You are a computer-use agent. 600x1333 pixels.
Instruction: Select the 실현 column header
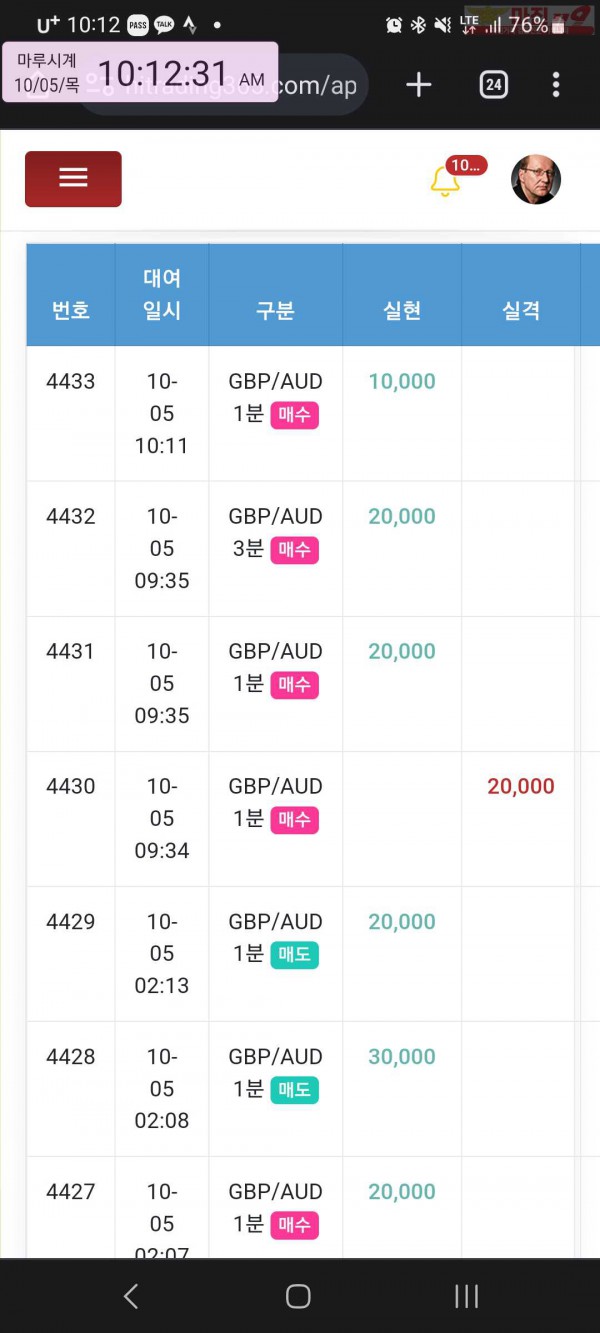point(402,310)
